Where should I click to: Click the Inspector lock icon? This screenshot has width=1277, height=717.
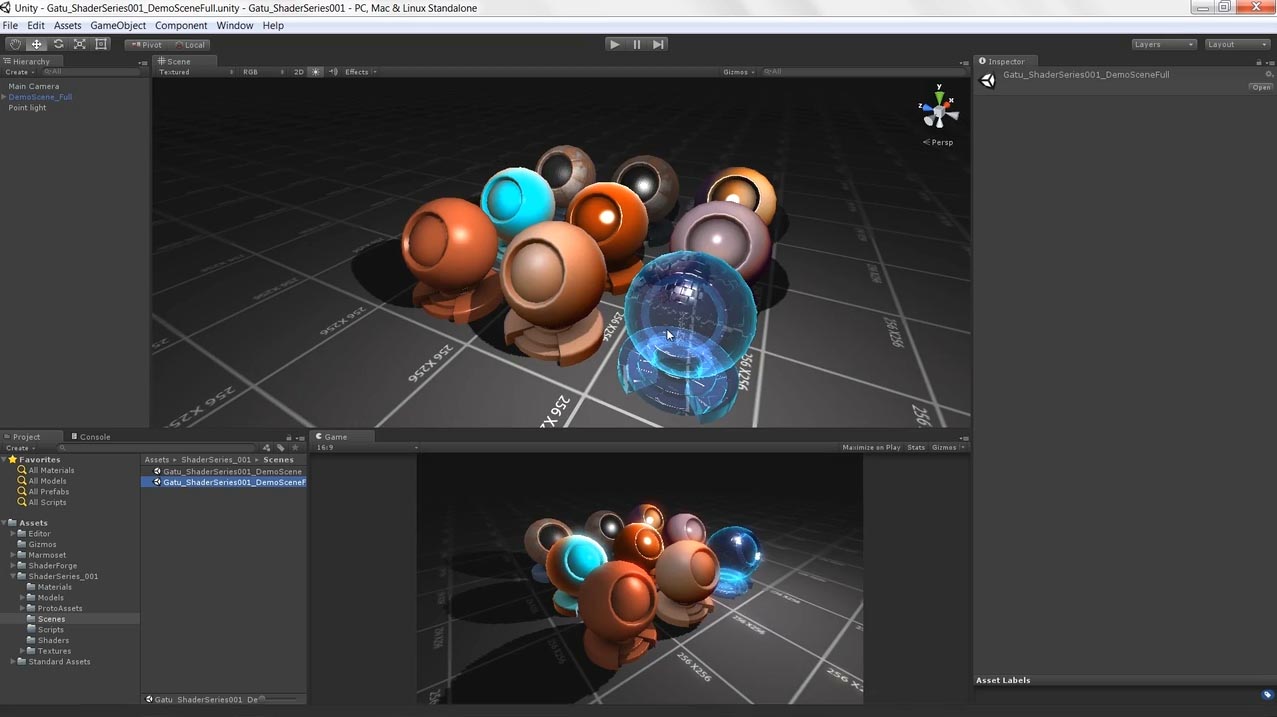[1258, 62]
